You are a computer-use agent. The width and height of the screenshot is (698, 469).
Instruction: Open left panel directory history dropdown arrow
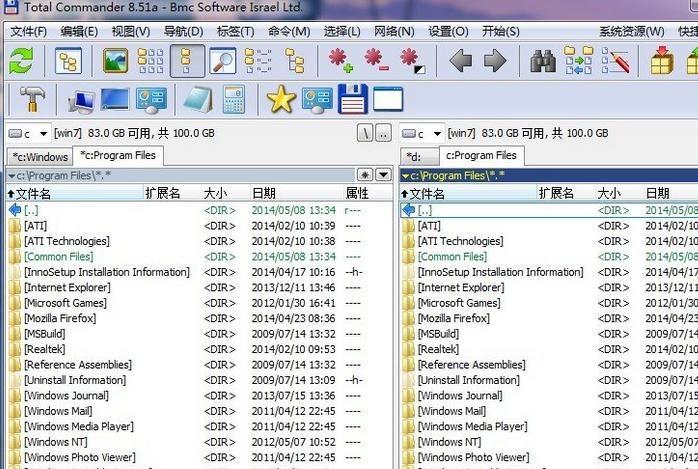pyautogui.click(x=383, y=175)
